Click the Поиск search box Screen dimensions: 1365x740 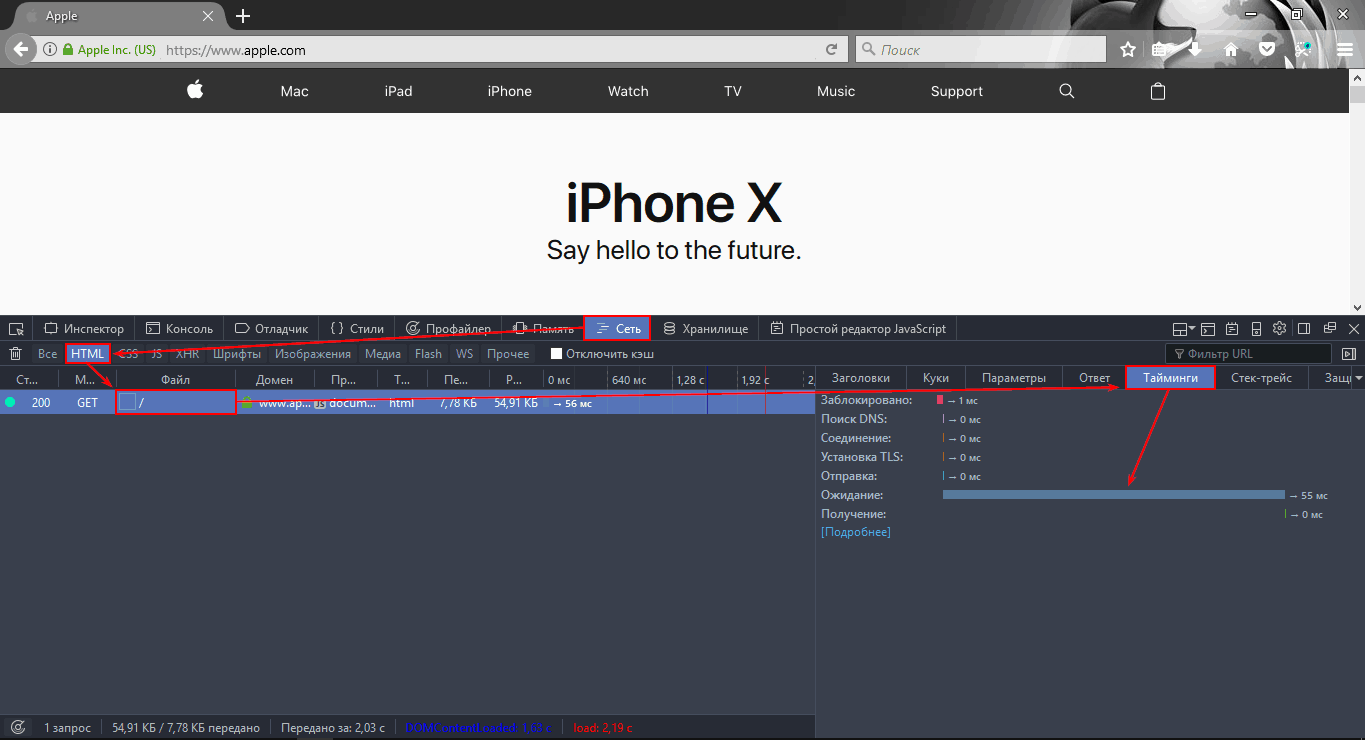coord(980,50)
